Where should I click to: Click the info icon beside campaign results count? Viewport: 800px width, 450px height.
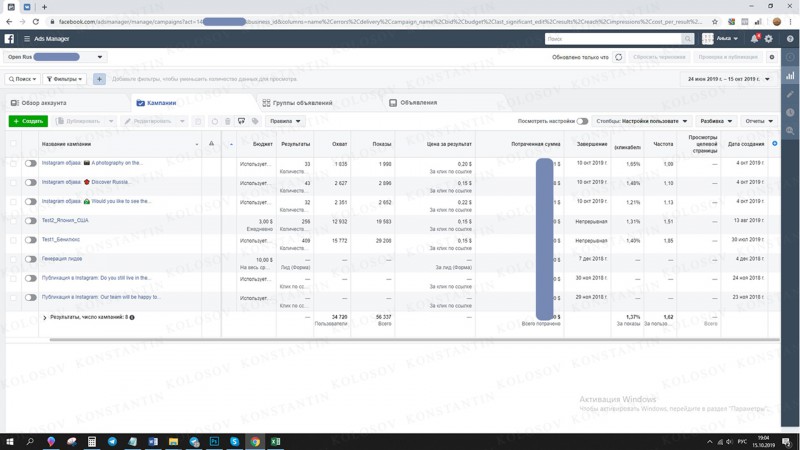(x=132, y=317)
